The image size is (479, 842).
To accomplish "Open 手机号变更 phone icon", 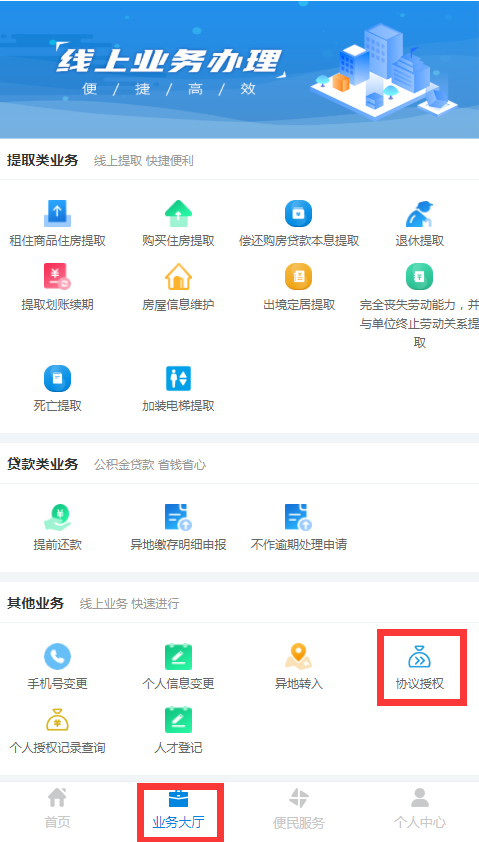I will click(57, 656).
